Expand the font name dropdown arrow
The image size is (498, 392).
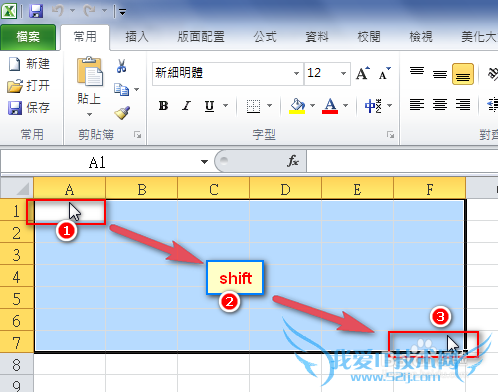[296, 73]
